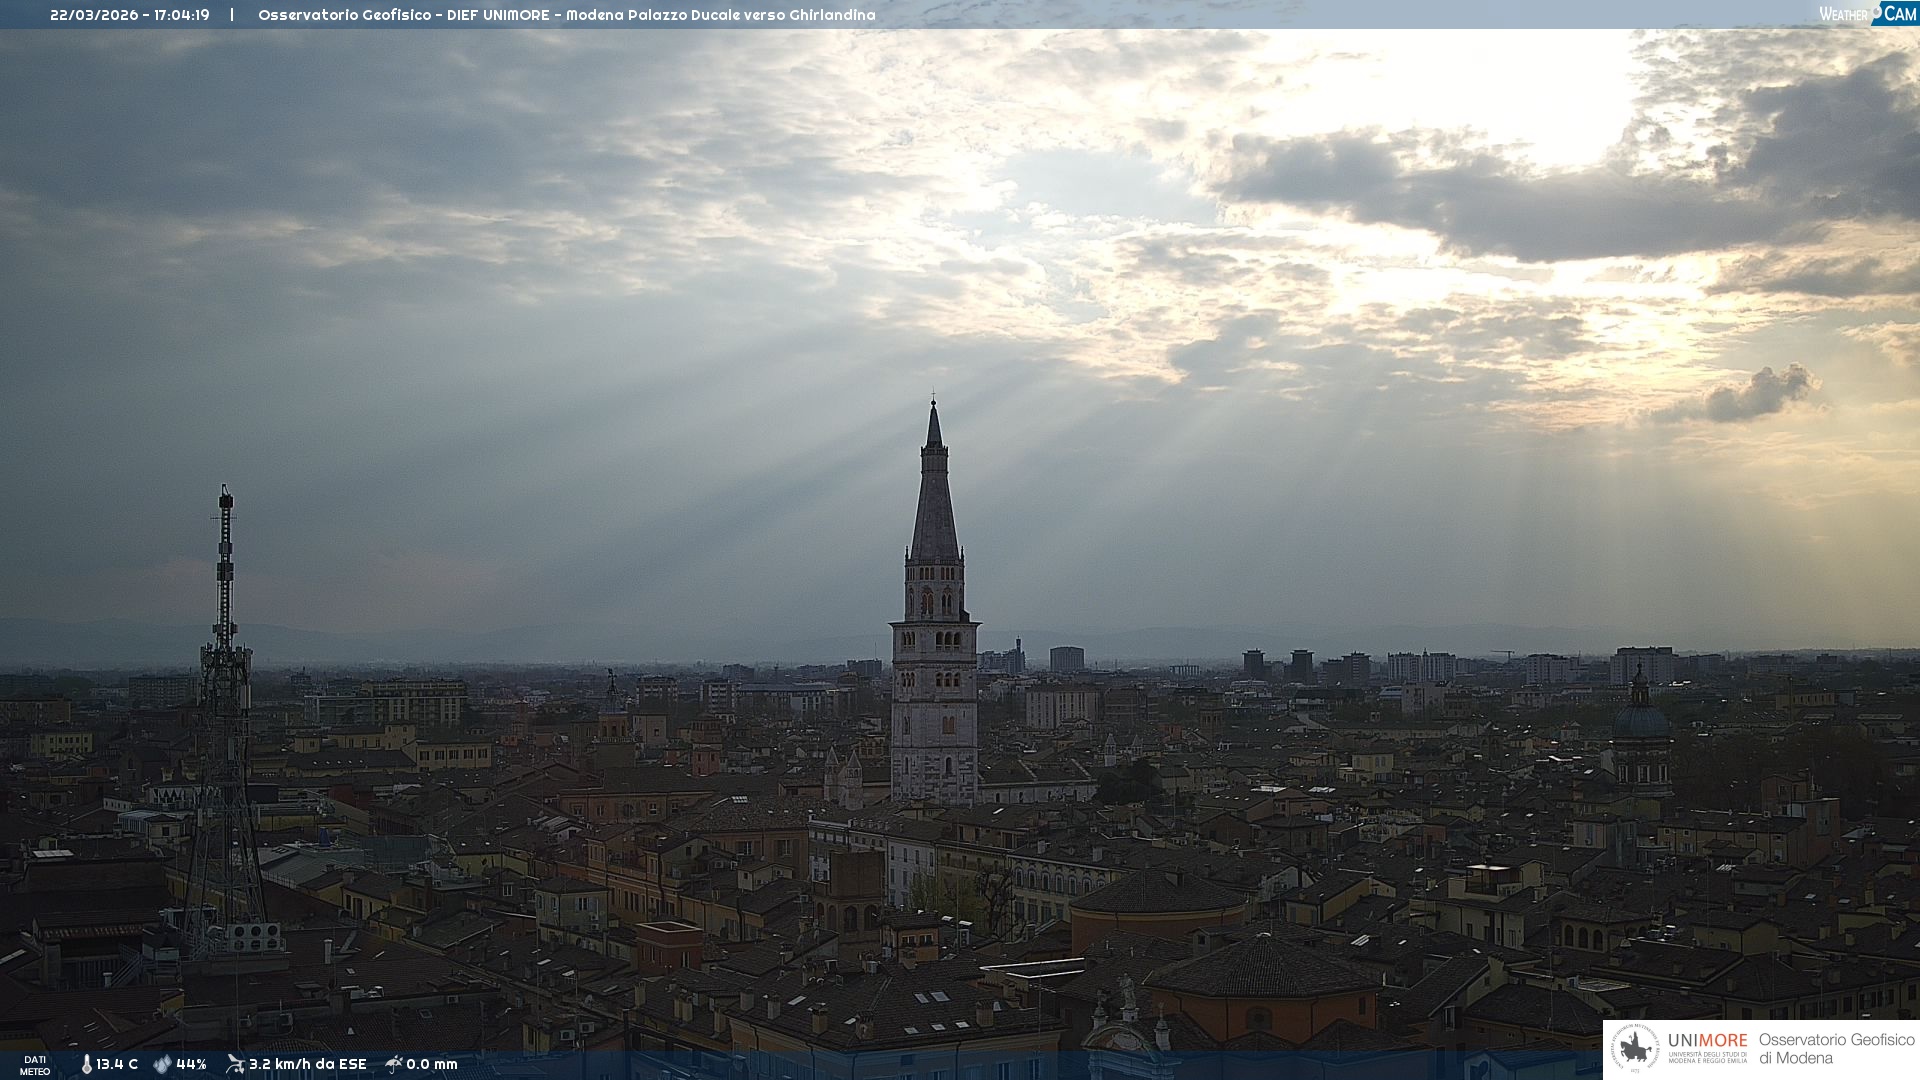The image size is (1920, 1080).
Task: Click Osservatorio Geofisico di Modena text
Action: (1836, 1049)
